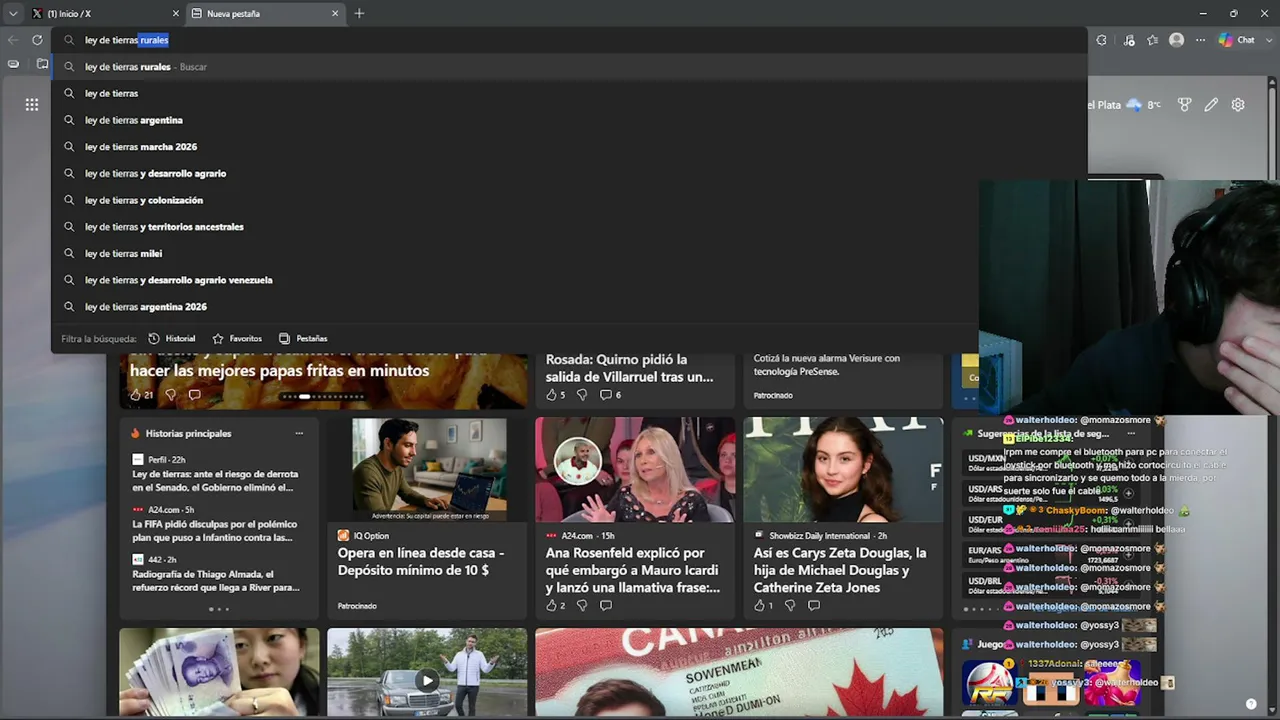
Task: Pick 'ley de tierras y desarrollo agrario venezuela'
Action: (515, 280)
